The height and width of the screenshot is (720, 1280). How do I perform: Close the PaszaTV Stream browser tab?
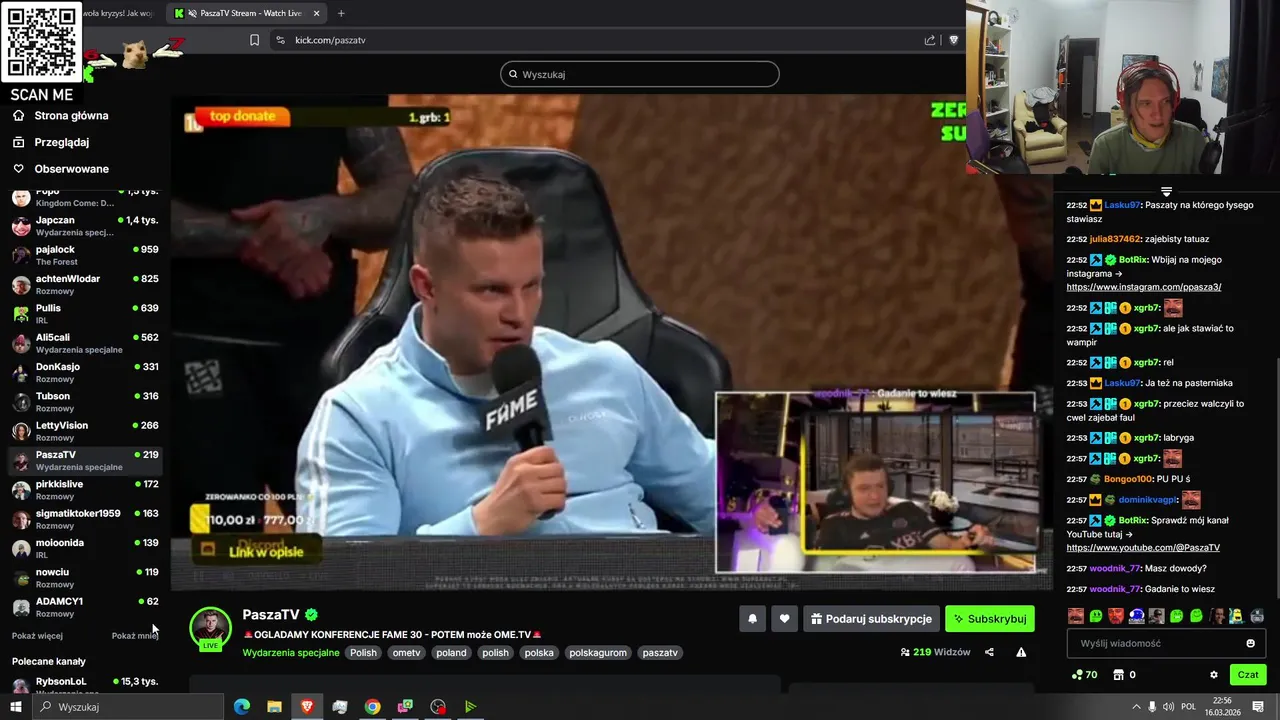click(317, 13)
